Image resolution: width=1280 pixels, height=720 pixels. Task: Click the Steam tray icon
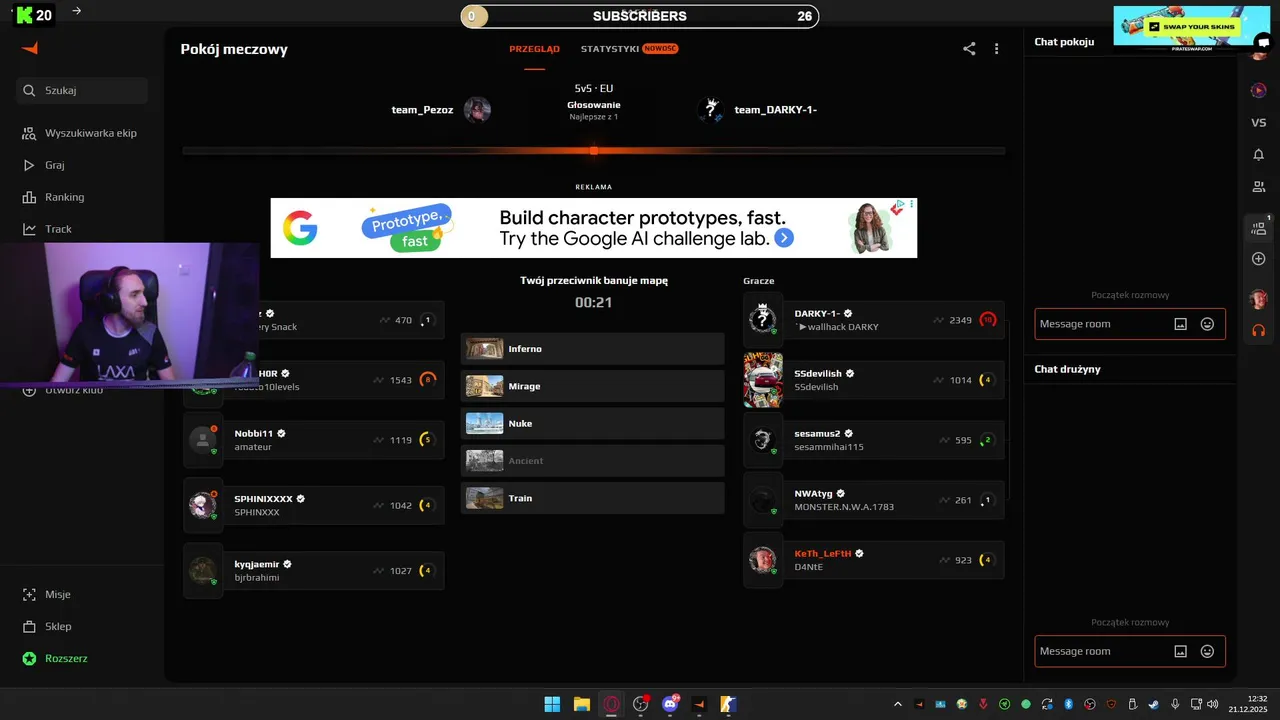point(1153,704)
